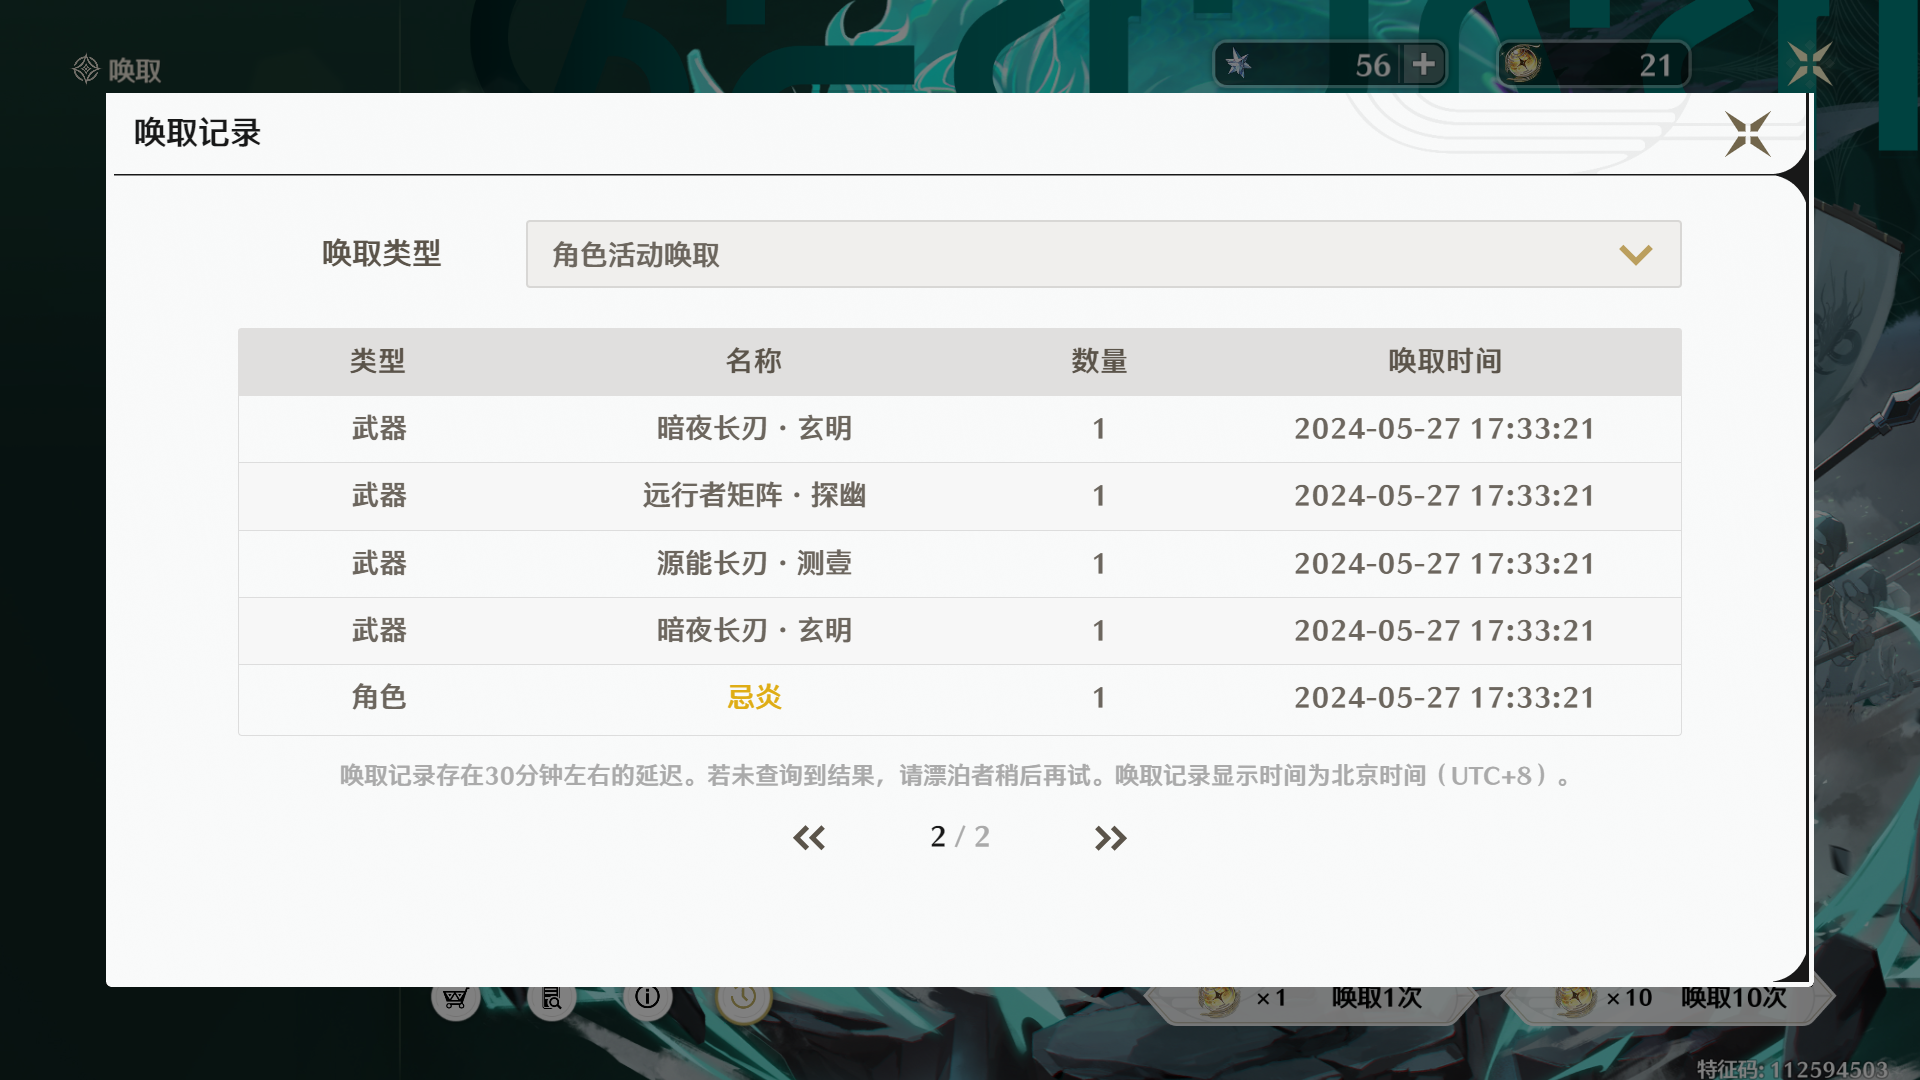Click the plus icon beside 56
The image size is (1920, 1080).
tap(1423, 65)
